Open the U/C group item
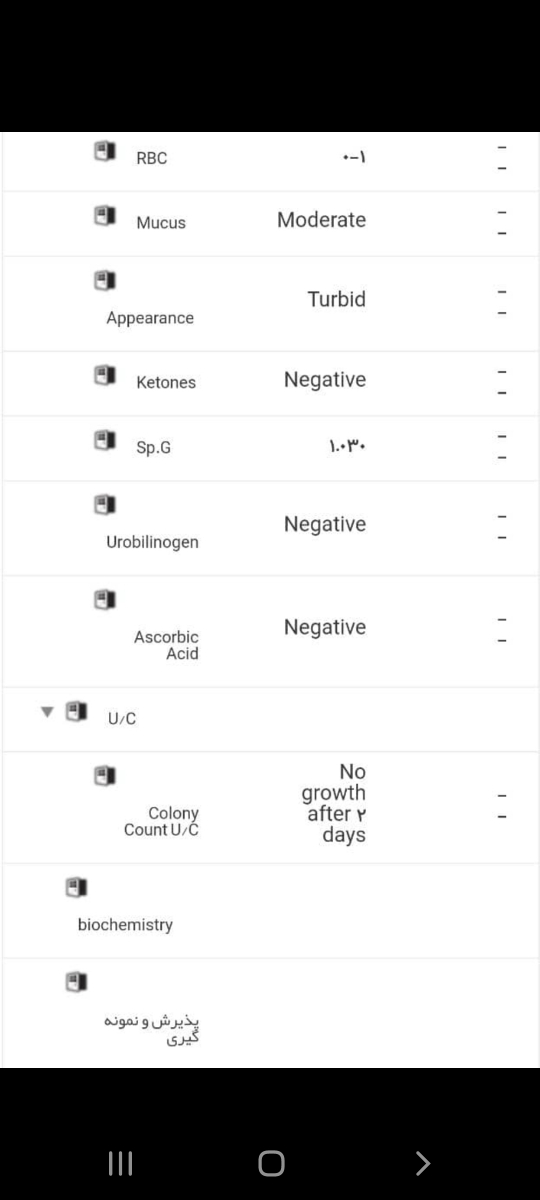540x1200 pixels. point(121,718)
